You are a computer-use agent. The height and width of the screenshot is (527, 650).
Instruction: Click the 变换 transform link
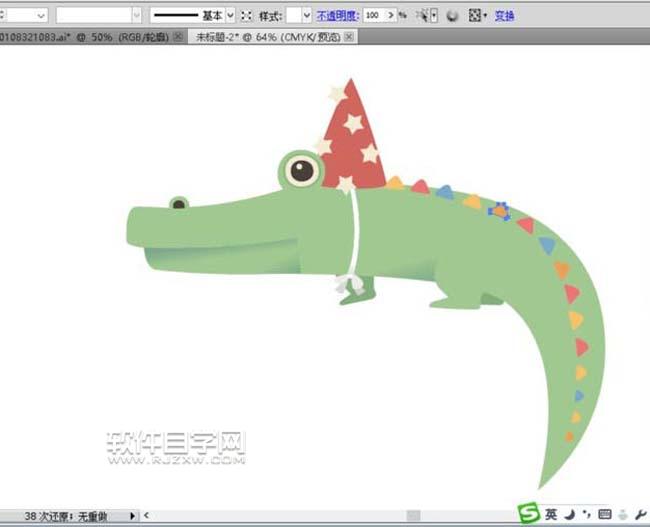(x=505, y=16)
